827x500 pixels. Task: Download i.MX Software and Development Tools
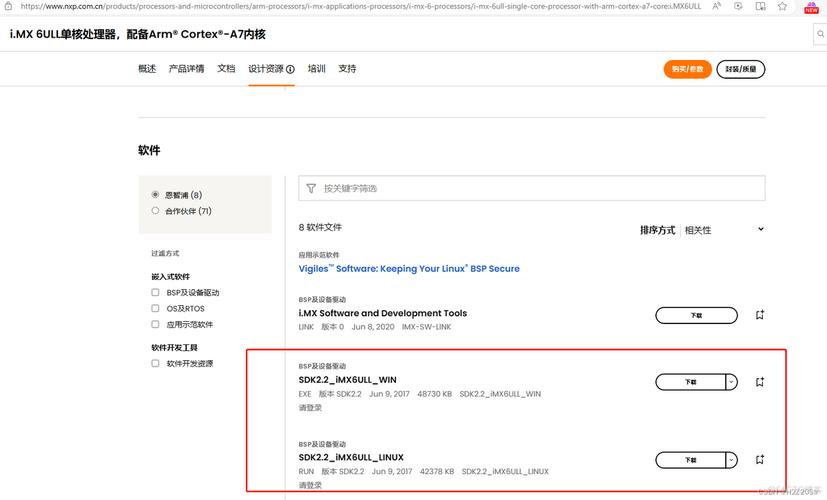696,315
